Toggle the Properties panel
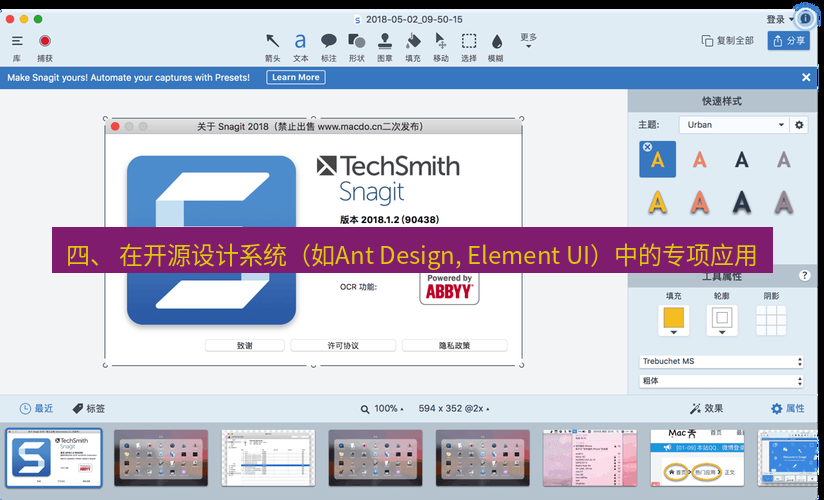 [x=787, y=409]
